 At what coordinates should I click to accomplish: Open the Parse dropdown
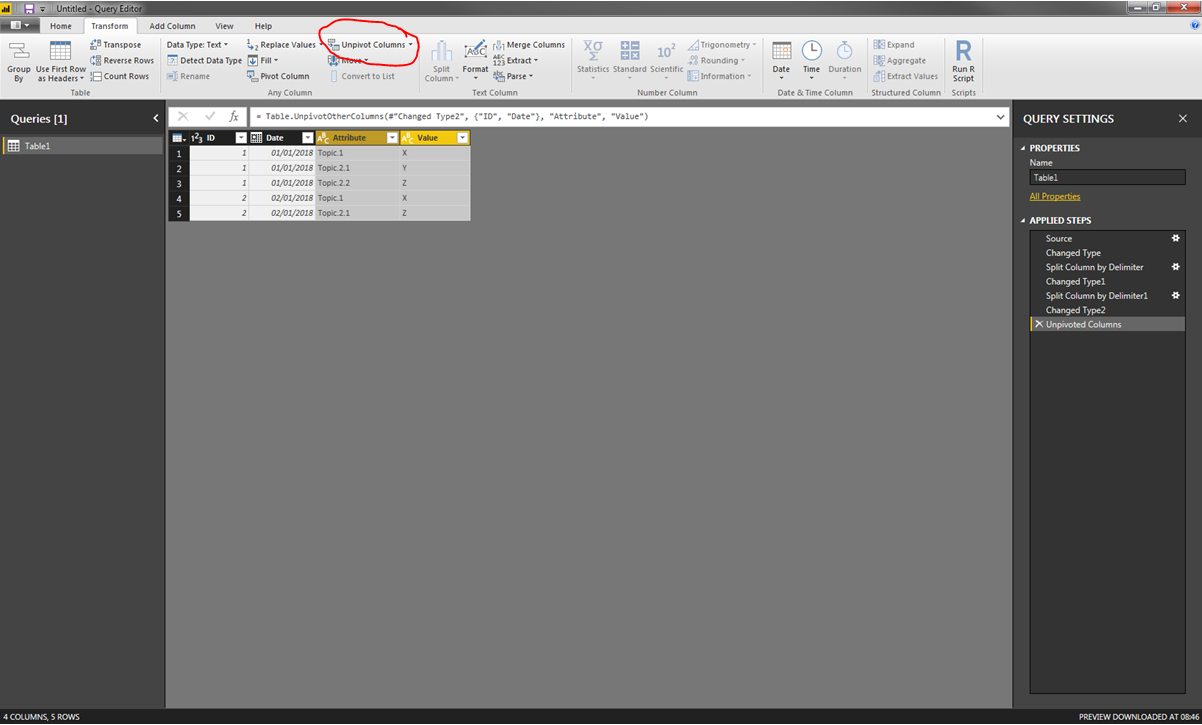(x=513, y=76)
